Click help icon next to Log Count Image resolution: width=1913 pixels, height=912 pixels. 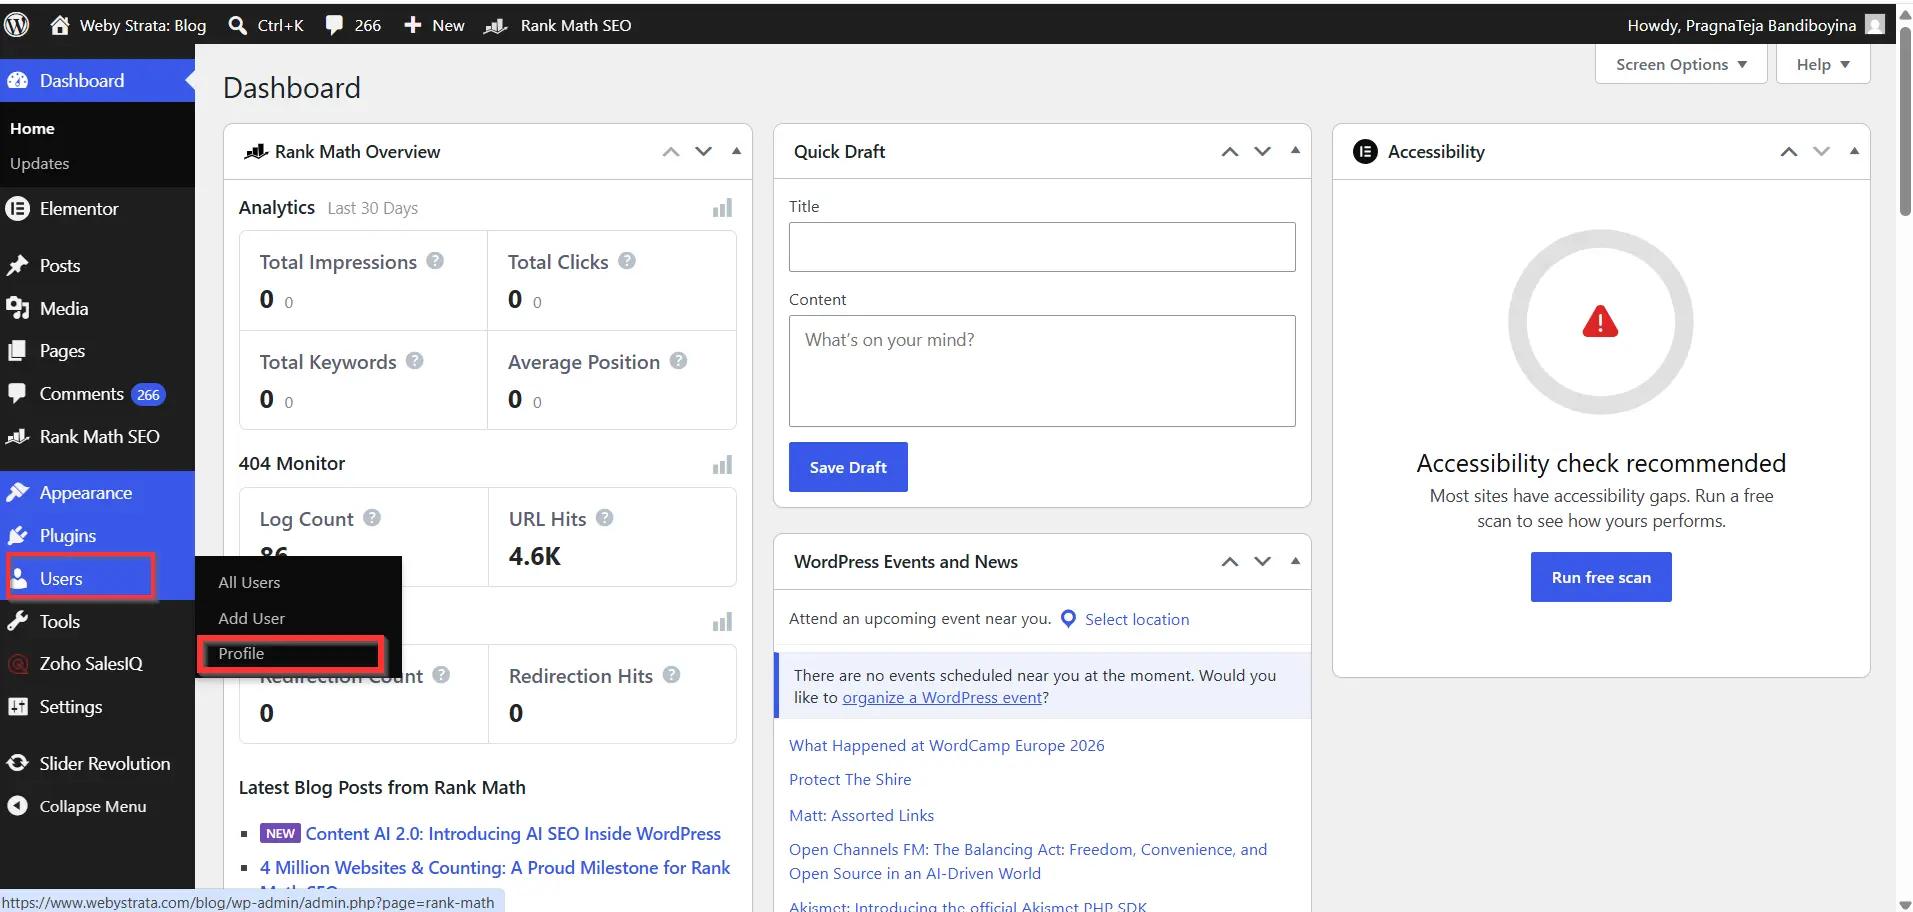[x=372, y=517]
